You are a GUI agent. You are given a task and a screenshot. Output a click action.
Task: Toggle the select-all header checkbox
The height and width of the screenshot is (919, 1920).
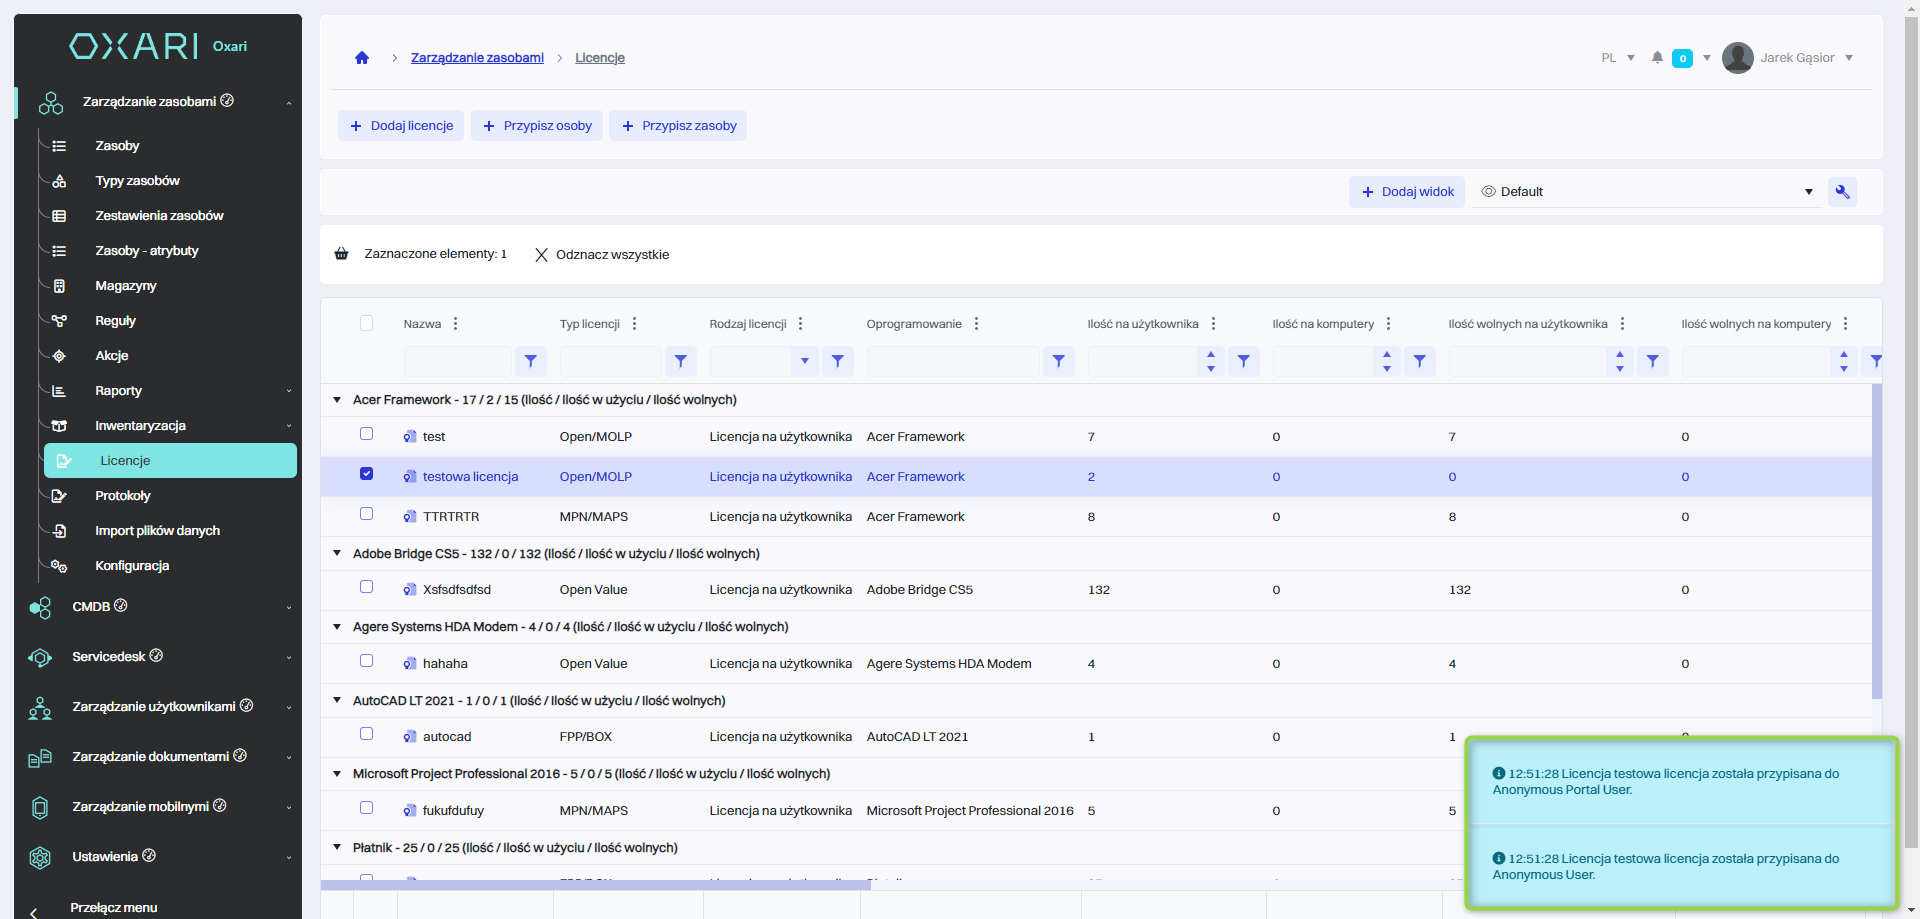[x=367, y=323]
